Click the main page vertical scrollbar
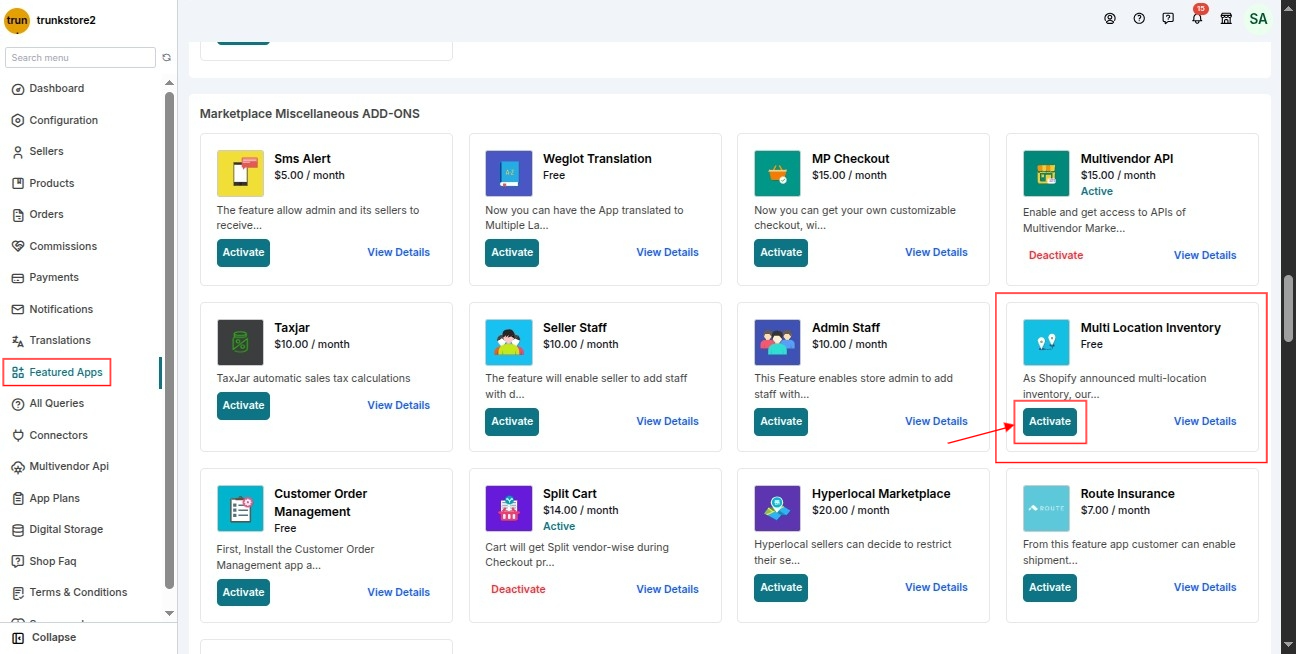This screenshot has height=654, width=1296. coord(1288,310)
